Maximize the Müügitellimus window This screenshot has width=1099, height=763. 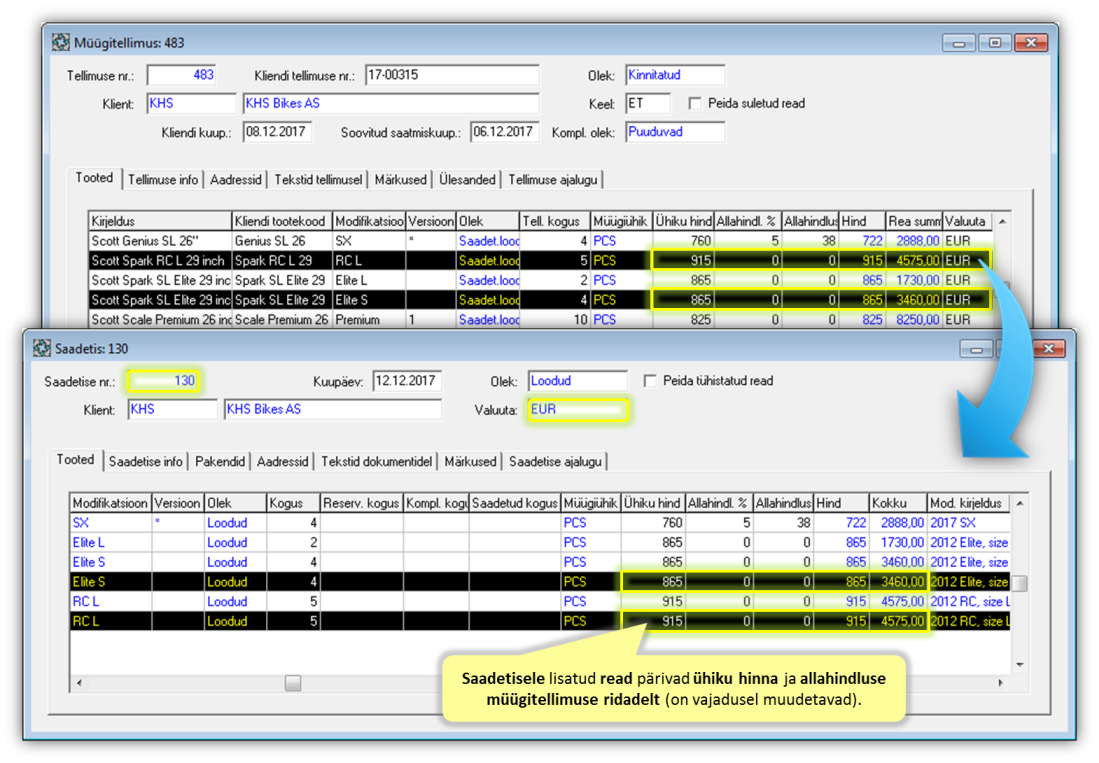pos(994,43)
